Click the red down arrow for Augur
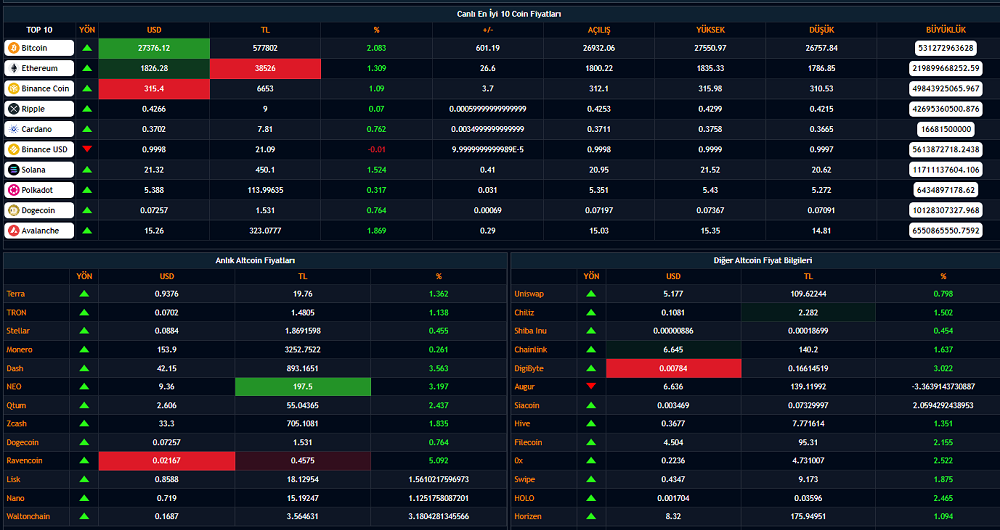 coord(591,386)
